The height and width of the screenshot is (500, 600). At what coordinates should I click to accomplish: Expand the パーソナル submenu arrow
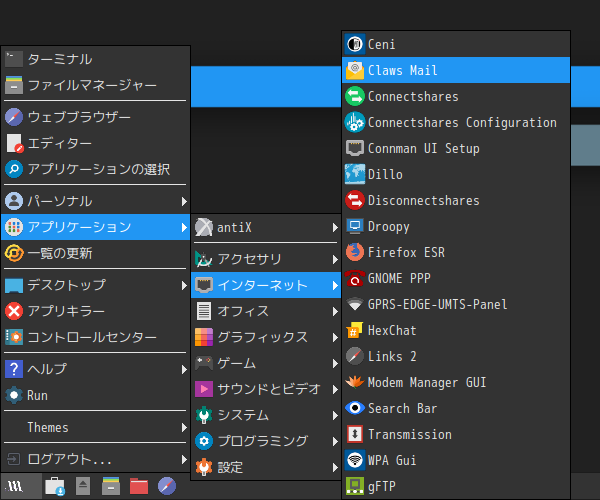pyautogui.click(x=184, y=201)
